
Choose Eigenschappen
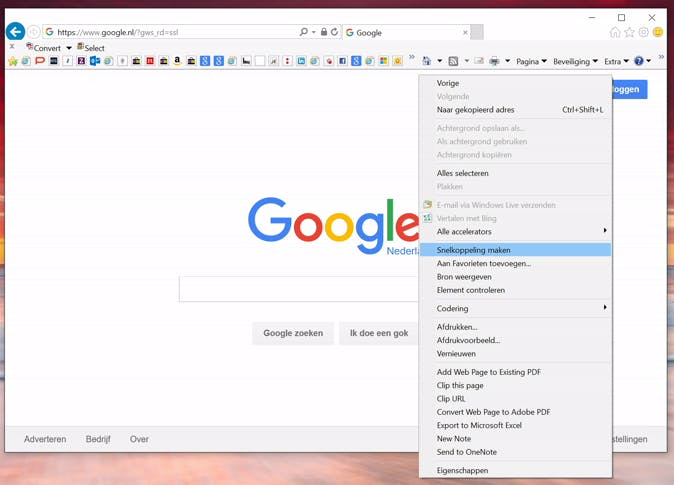click(x=515, y=470)
